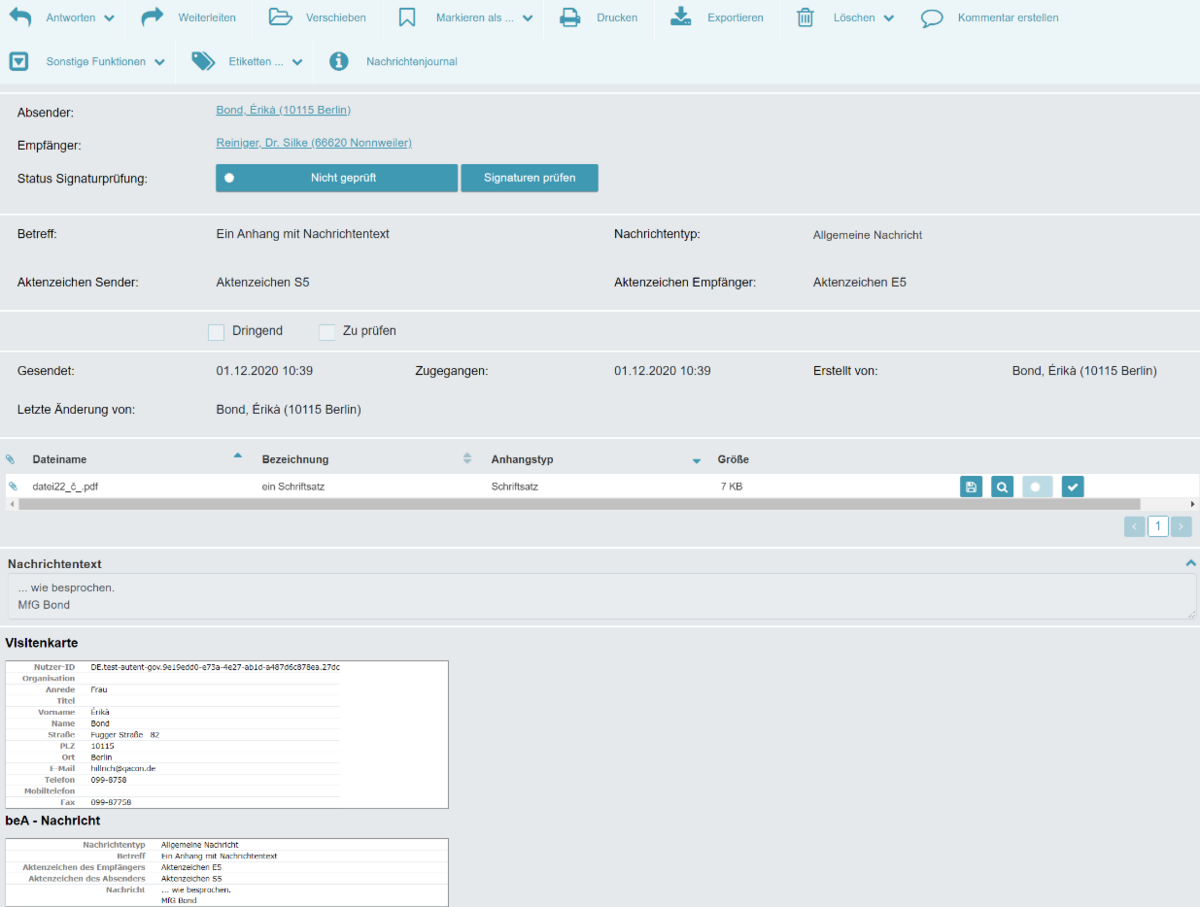The width and height of the screenshot is (1200, 907).
Task: Sort attachments by Dateiname ascending arrow
Action: click(x=237, y=456)
